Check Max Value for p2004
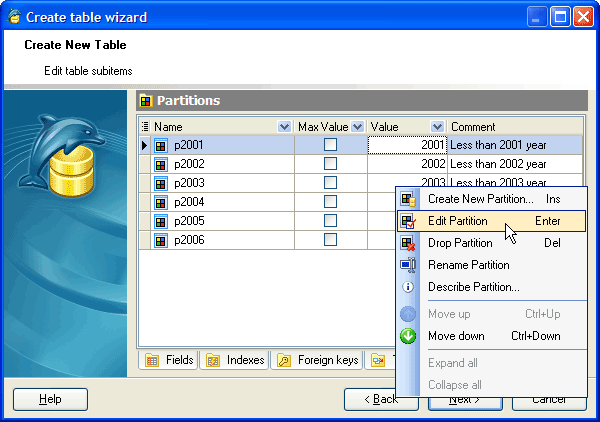Viewport: 600px width, 422px height. click(x=330, y=202)
